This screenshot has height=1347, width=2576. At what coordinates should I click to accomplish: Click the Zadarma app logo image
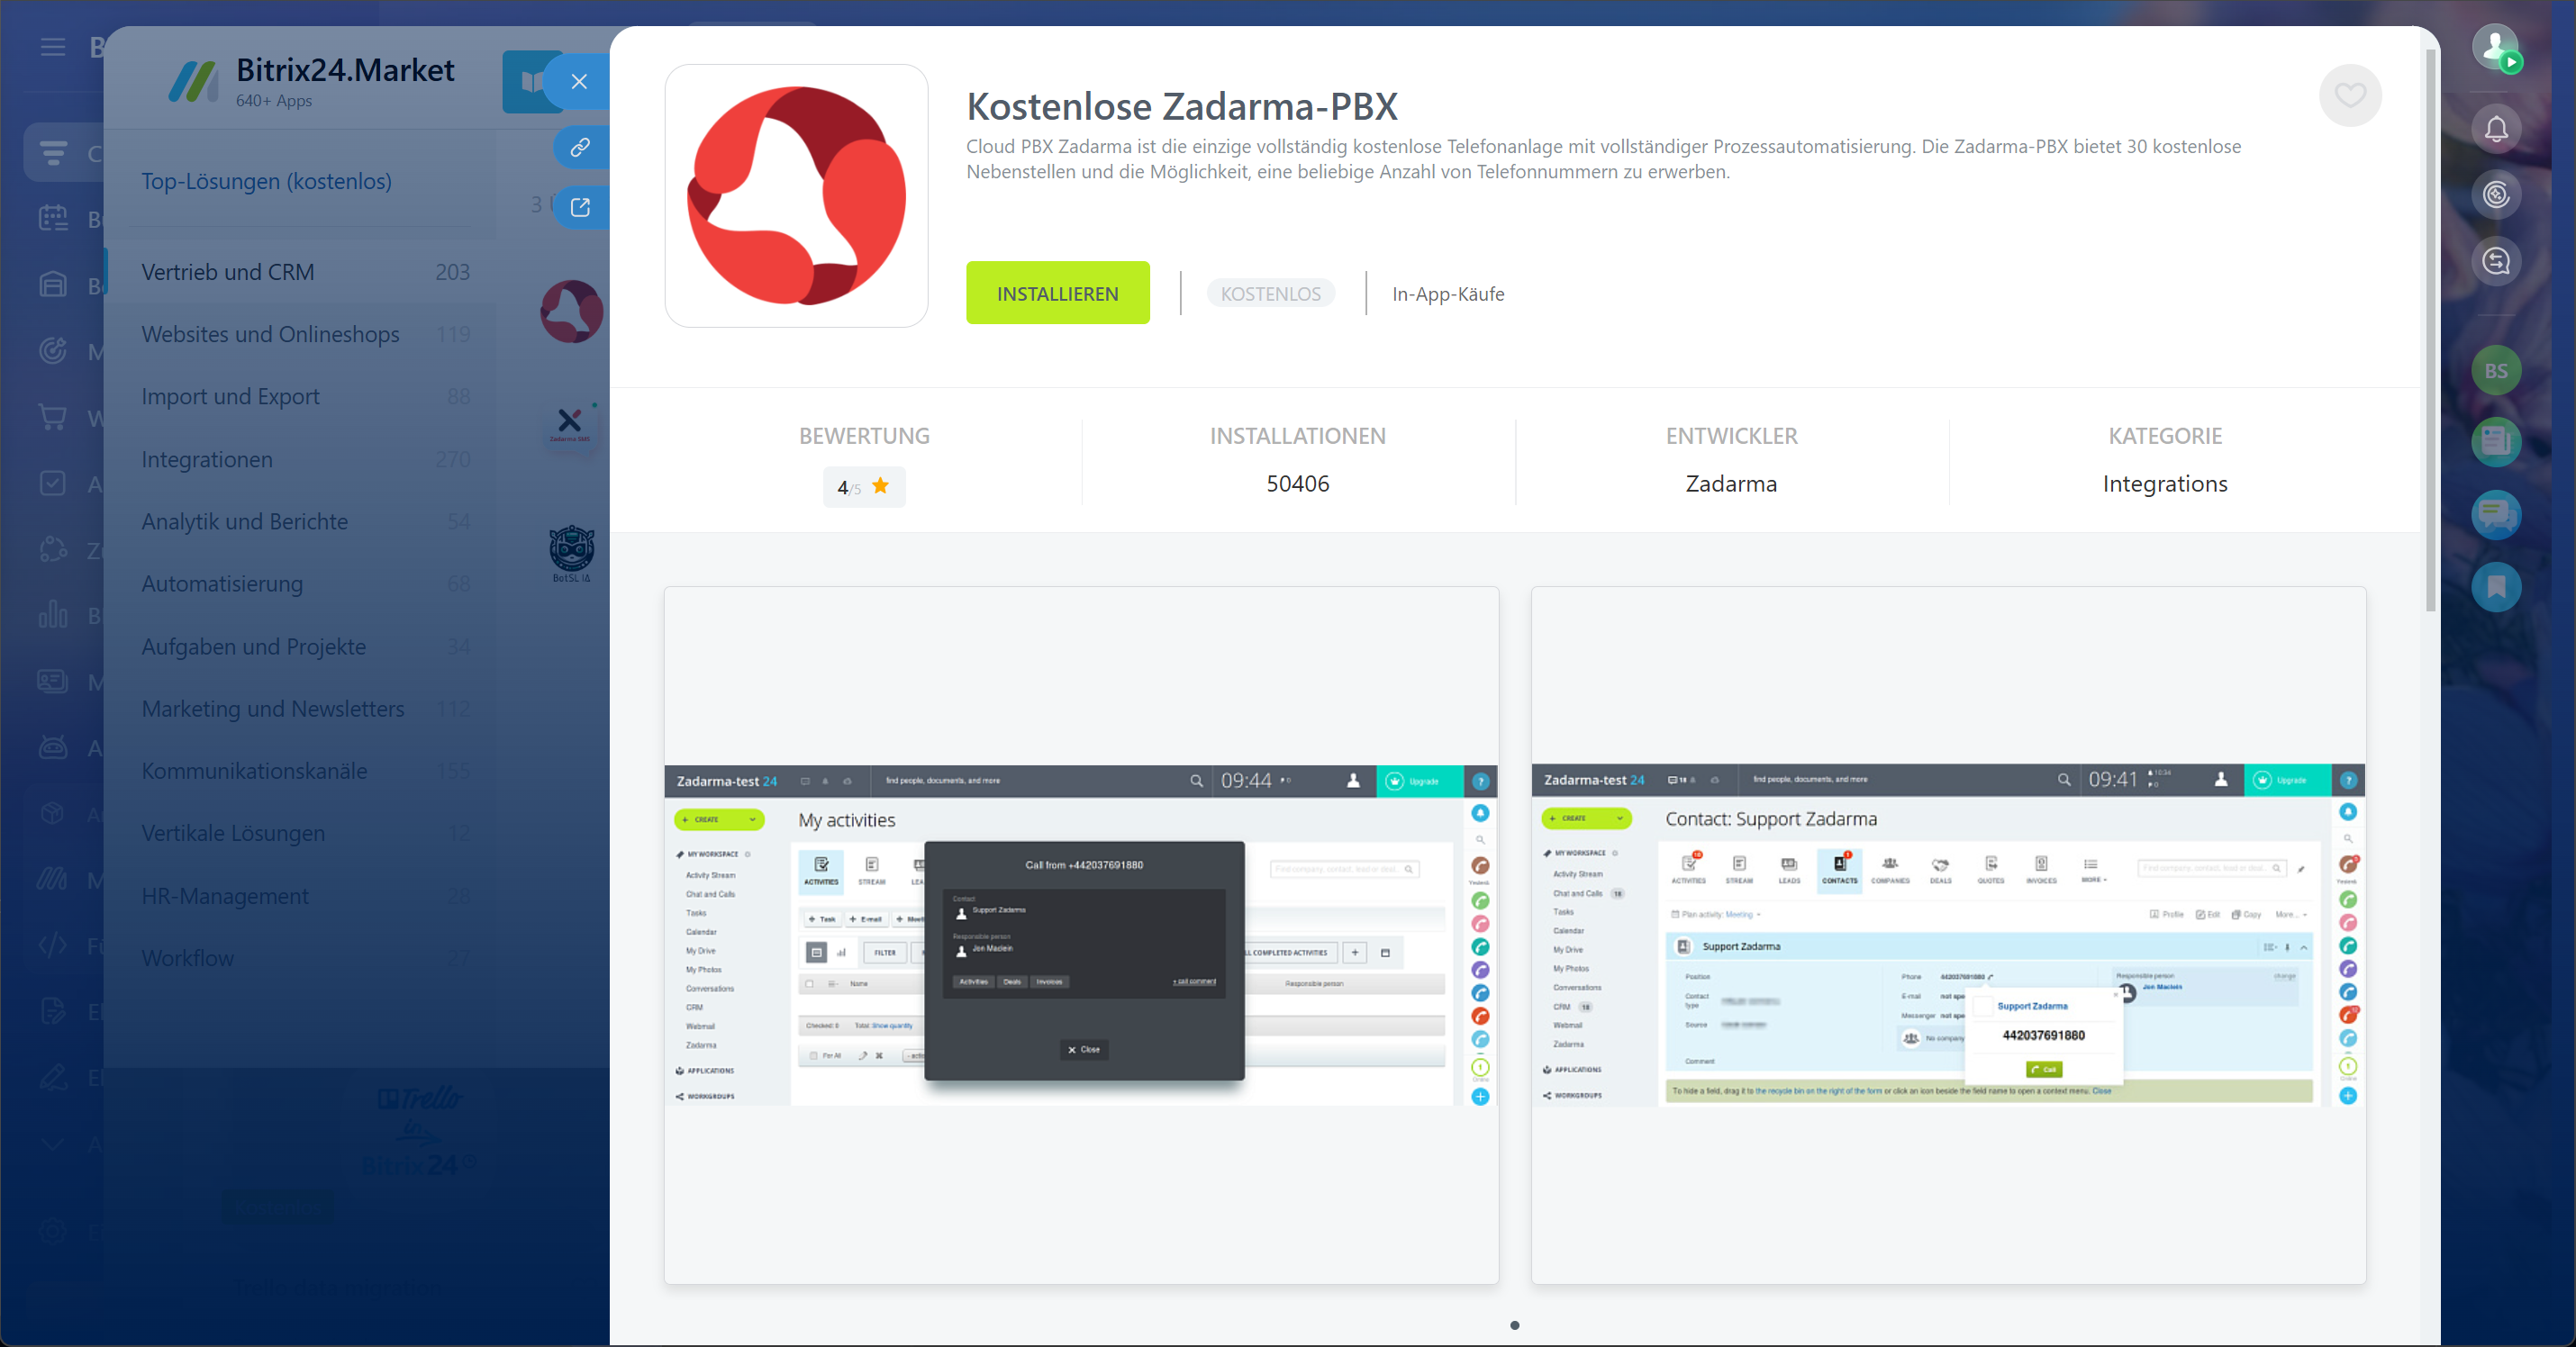tap(796, 196)
